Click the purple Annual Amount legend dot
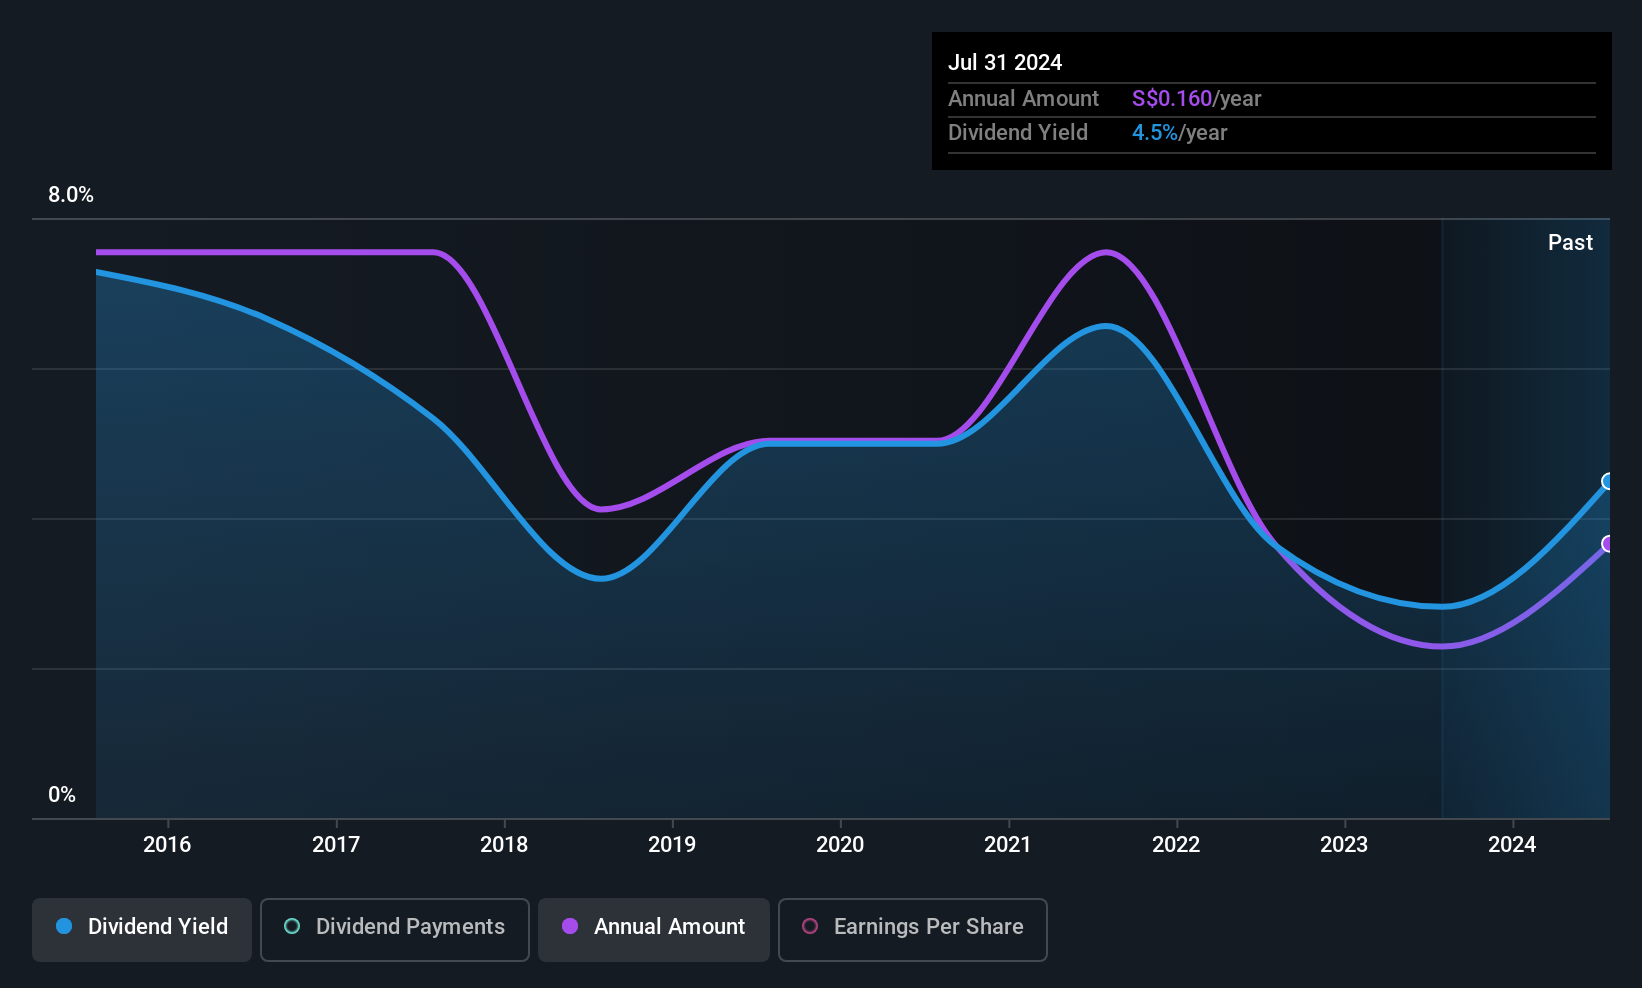Image resolution: width=1642 pixels, height=988 pixels. point(570,926)
